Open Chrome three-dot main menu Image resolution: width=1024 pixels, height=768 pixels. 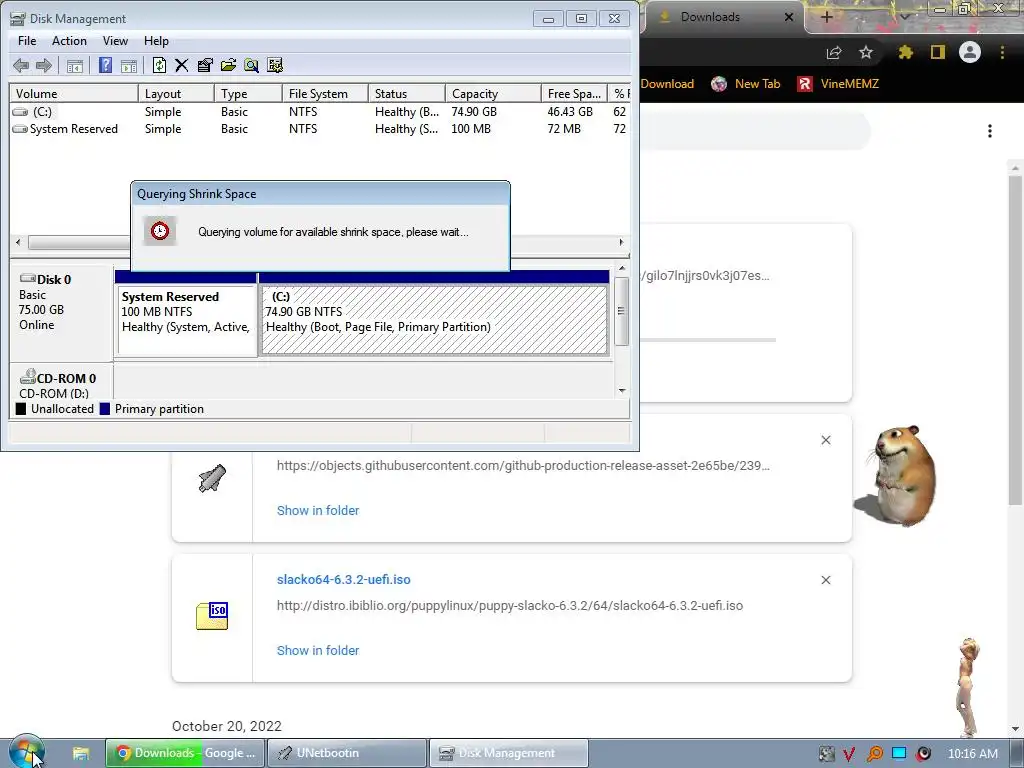(x=1002, y=52)
